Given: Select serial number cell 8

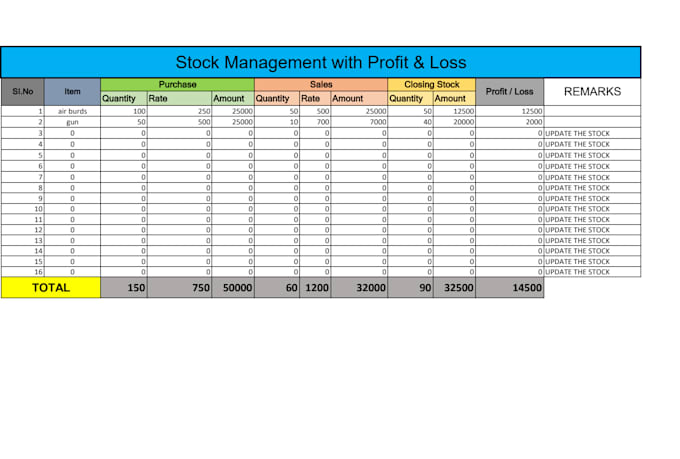Looking at the screenshot, I should (23, 188).
